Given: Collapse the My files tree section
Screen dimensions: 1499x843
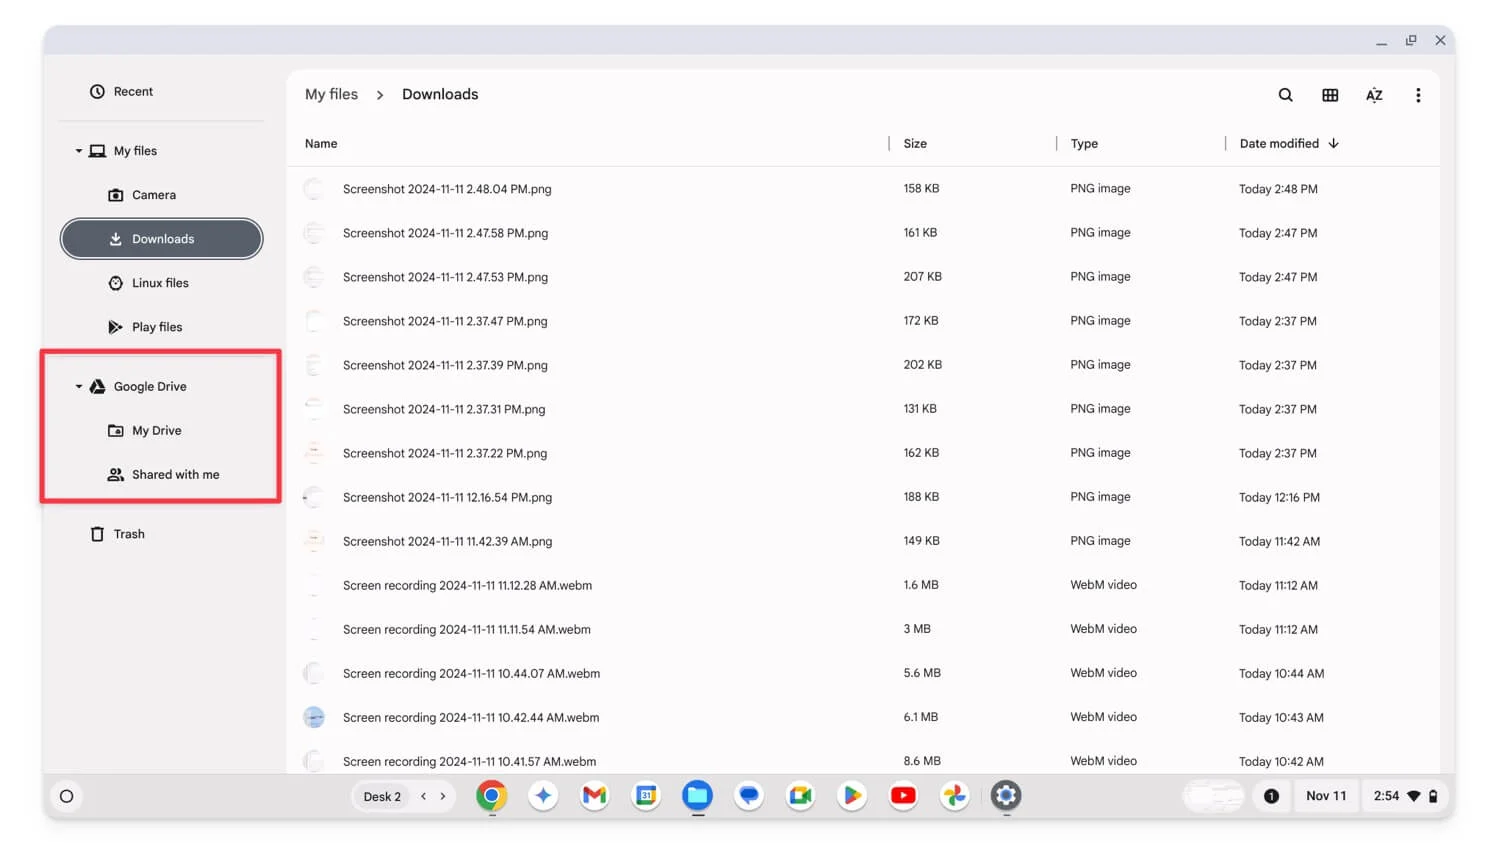Looking at the screenshot, I should coord(79,151).
